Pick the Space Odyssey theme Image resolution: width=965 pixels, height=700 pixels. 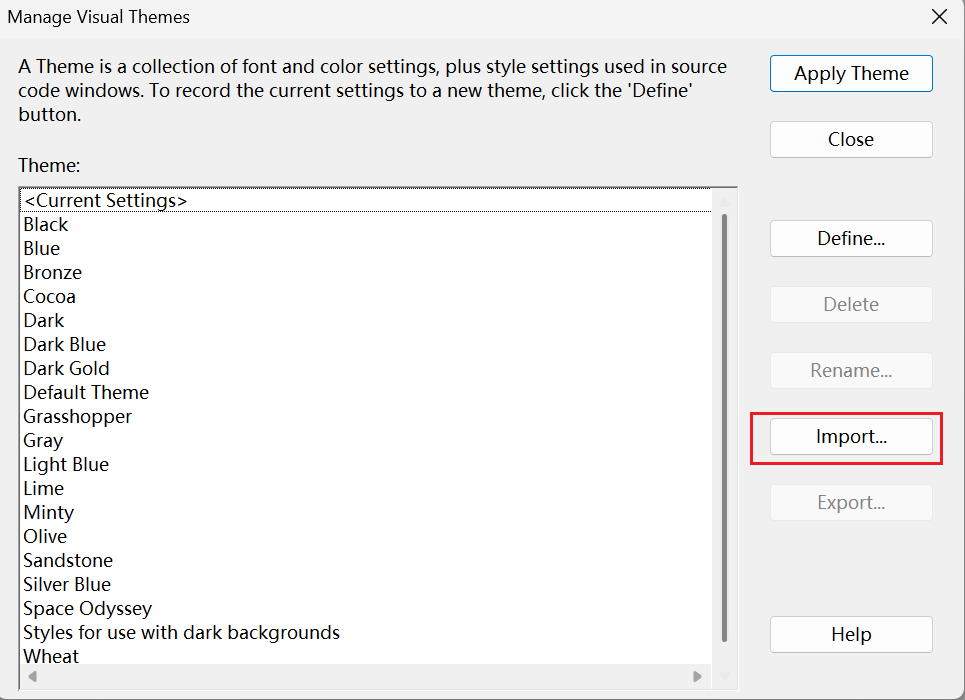366,609
